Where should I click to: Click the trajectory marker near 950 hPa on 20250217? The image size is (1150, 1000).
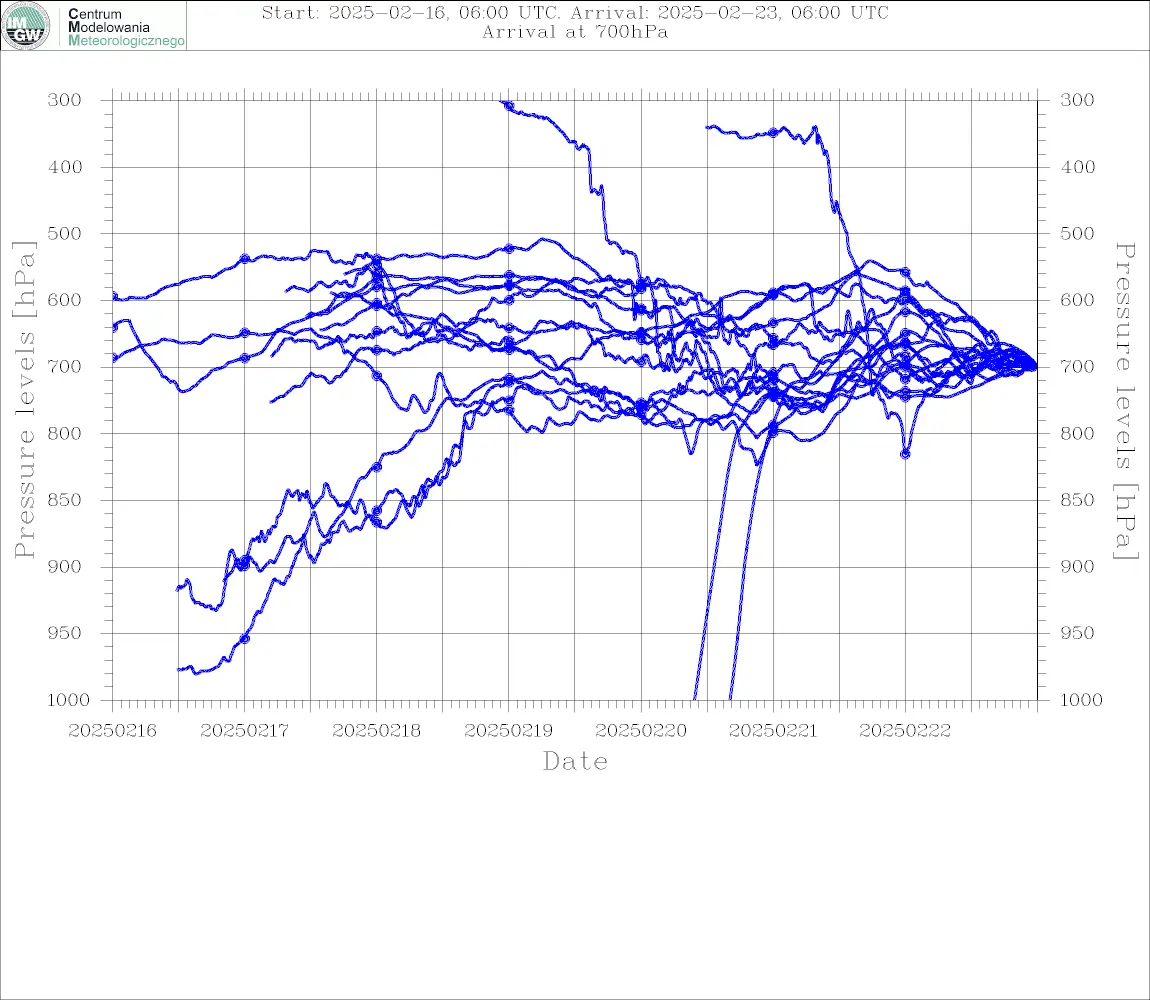tap(245, 639)
